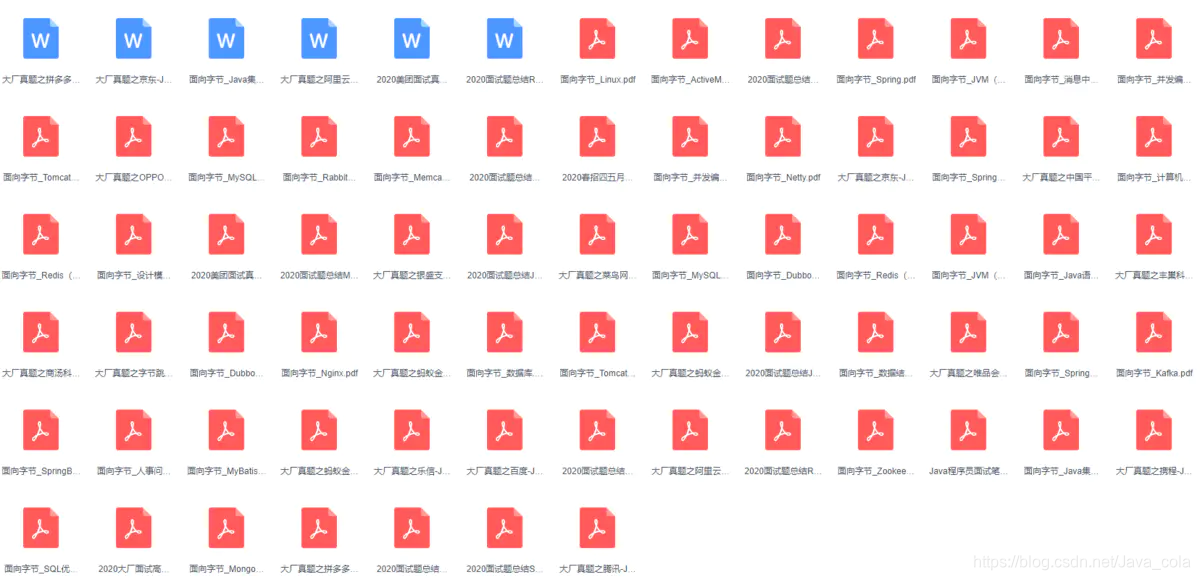Viewport: 1200px width, 580px height.
Task: Click the file name 大厂真题之唯品会
Action: tap(969, 373)
